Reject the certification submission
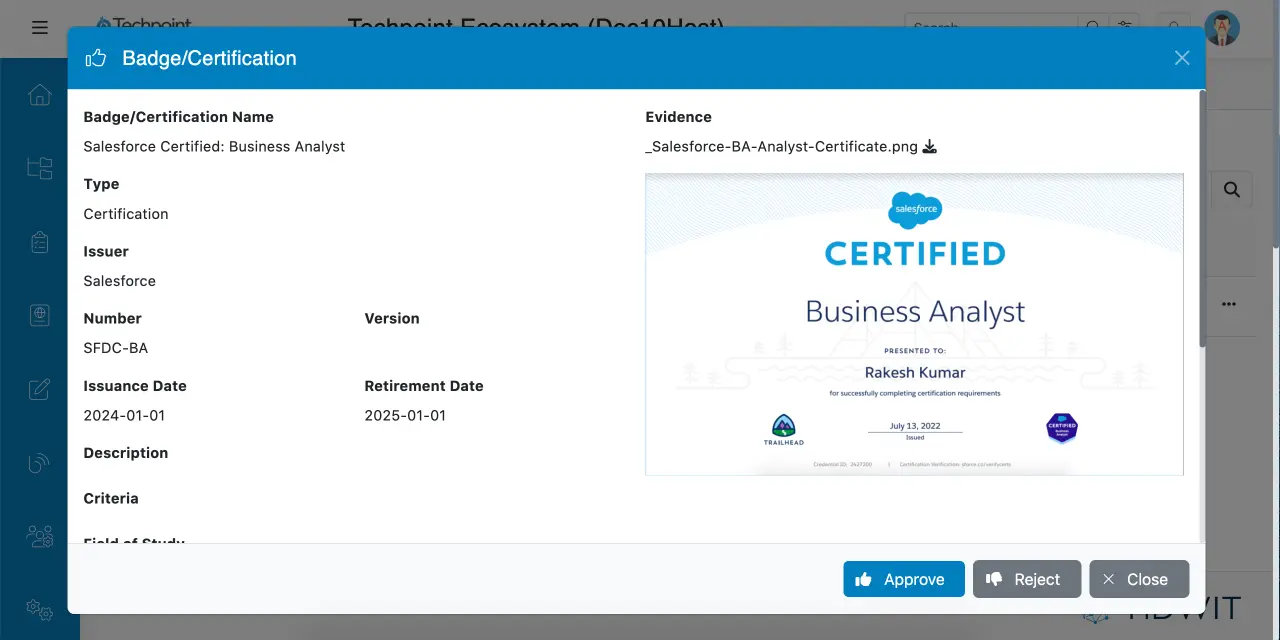The image size is (1280, 640). click(1027, 579)
